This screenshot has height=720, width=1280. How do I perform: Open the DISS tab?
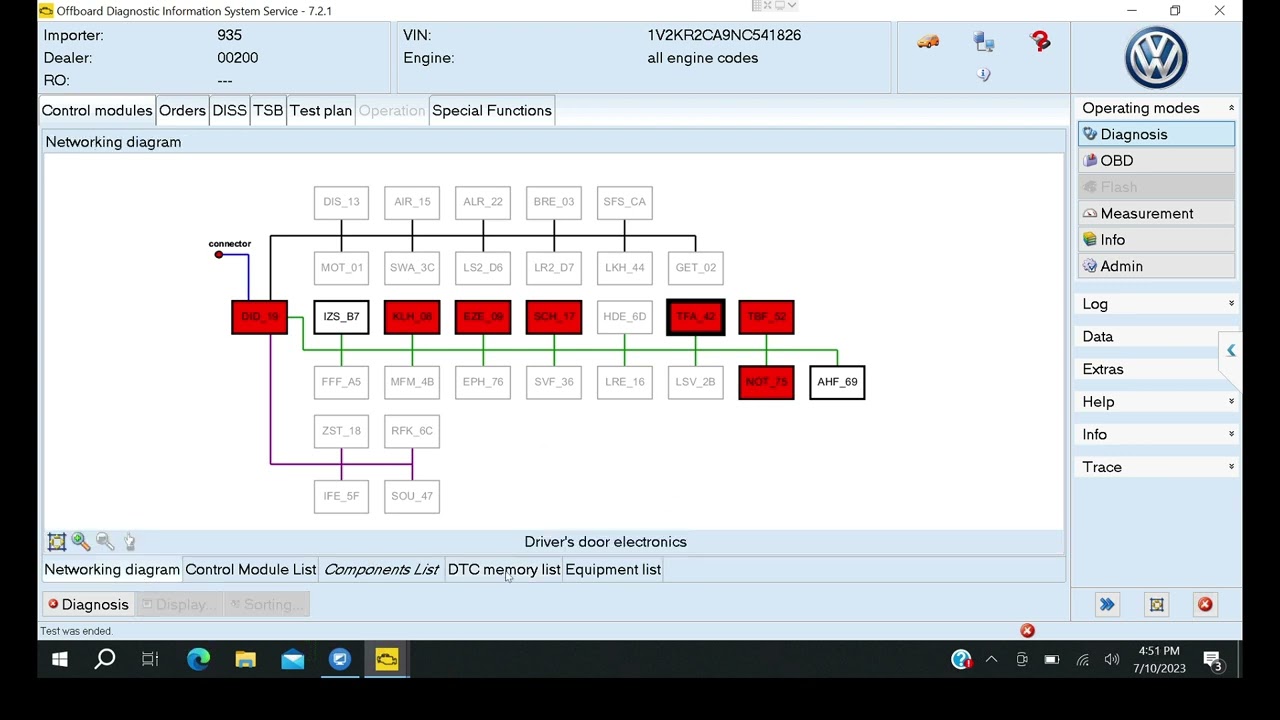tap(229, 110)
